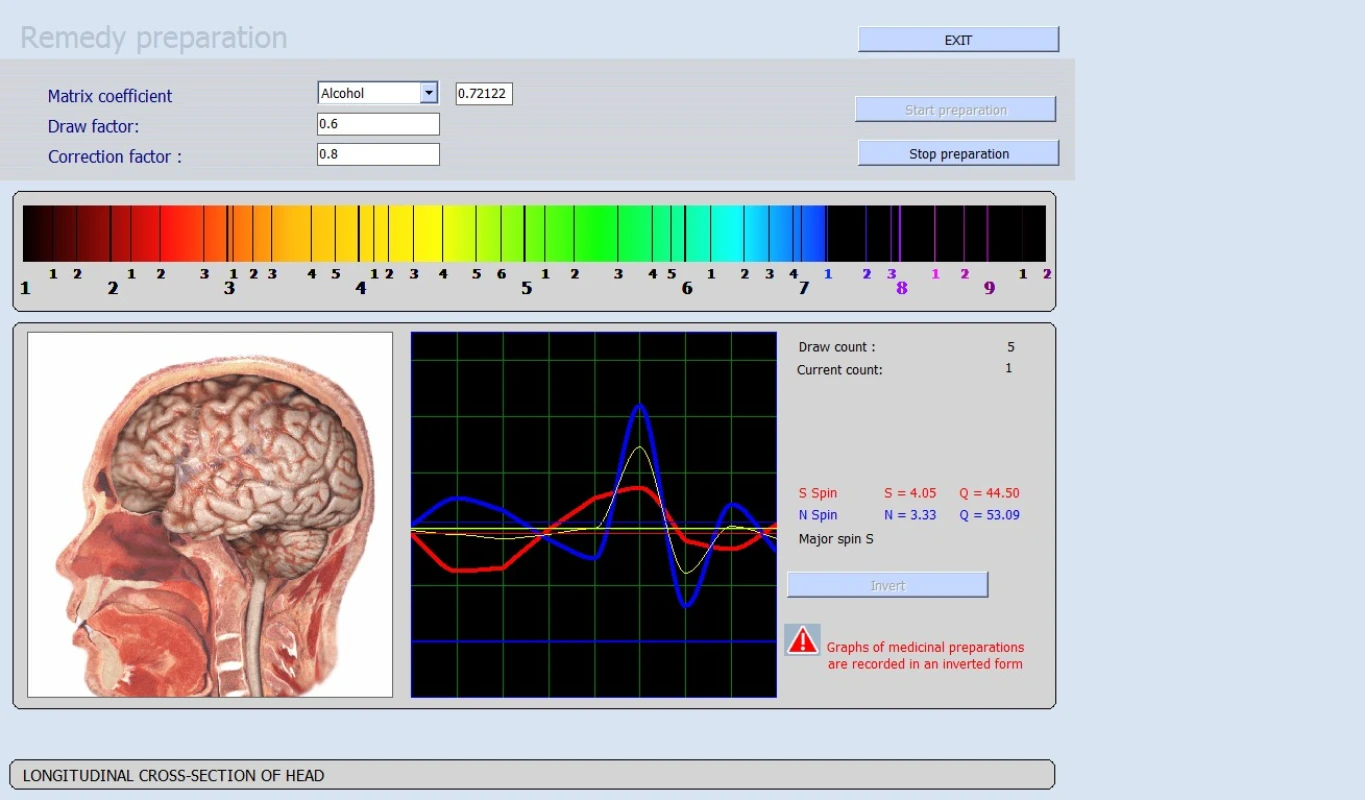Click the red 'S Spin' label

[818, 493]
